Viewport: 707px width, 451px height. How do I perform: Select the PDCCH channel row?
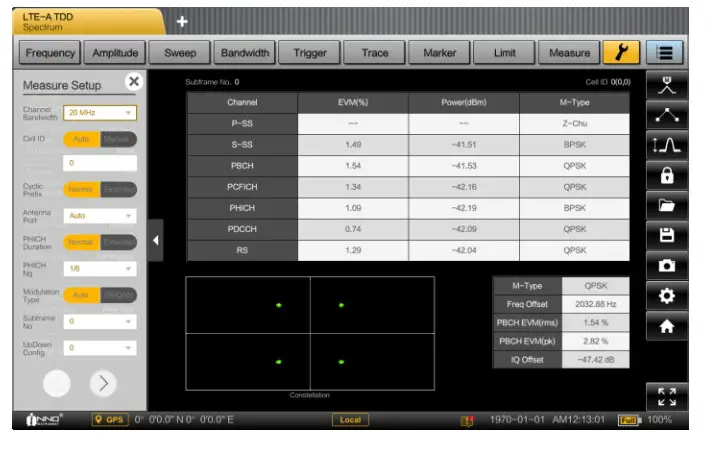(x=408, y=229)
